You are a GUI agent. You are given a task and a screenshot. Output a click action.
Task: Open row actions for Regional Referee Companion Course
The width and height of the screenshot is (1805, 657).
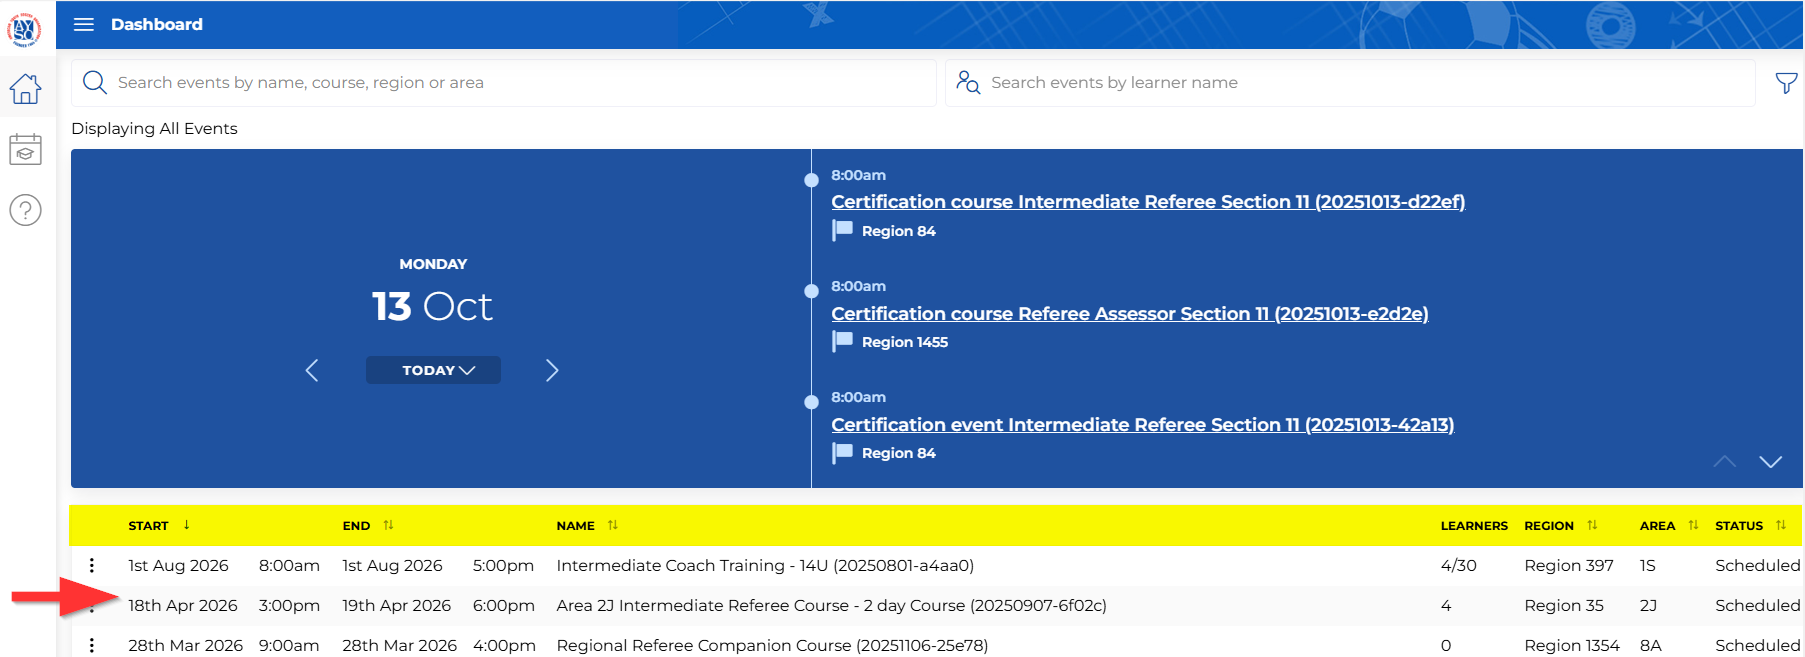(x=92, y=645)
